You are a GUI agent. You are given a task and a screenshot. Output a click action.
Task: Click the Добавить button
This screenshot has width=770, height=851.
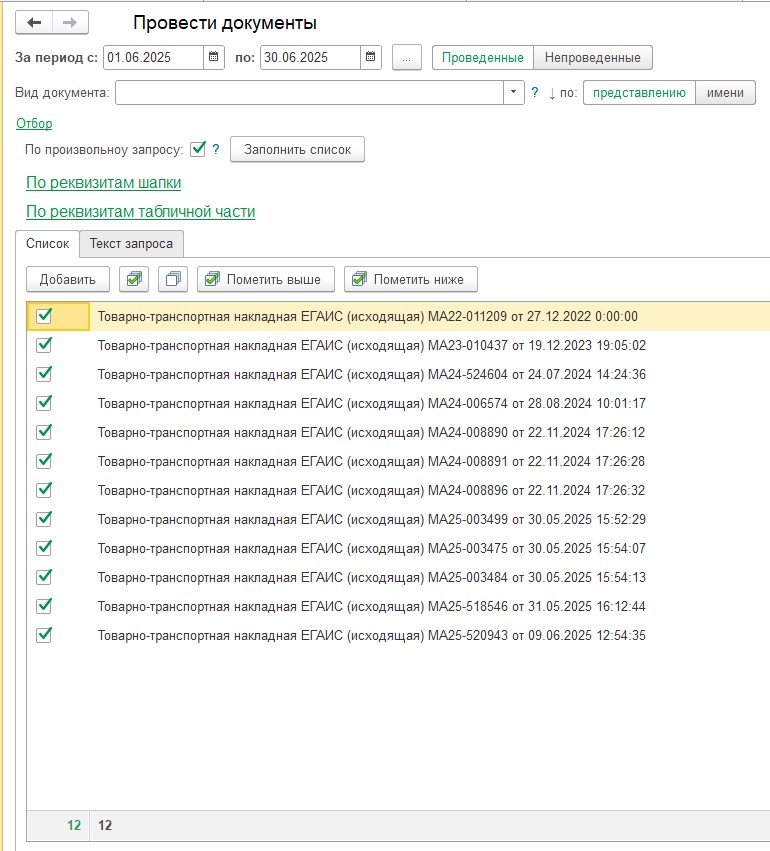(x=68, y=280)
